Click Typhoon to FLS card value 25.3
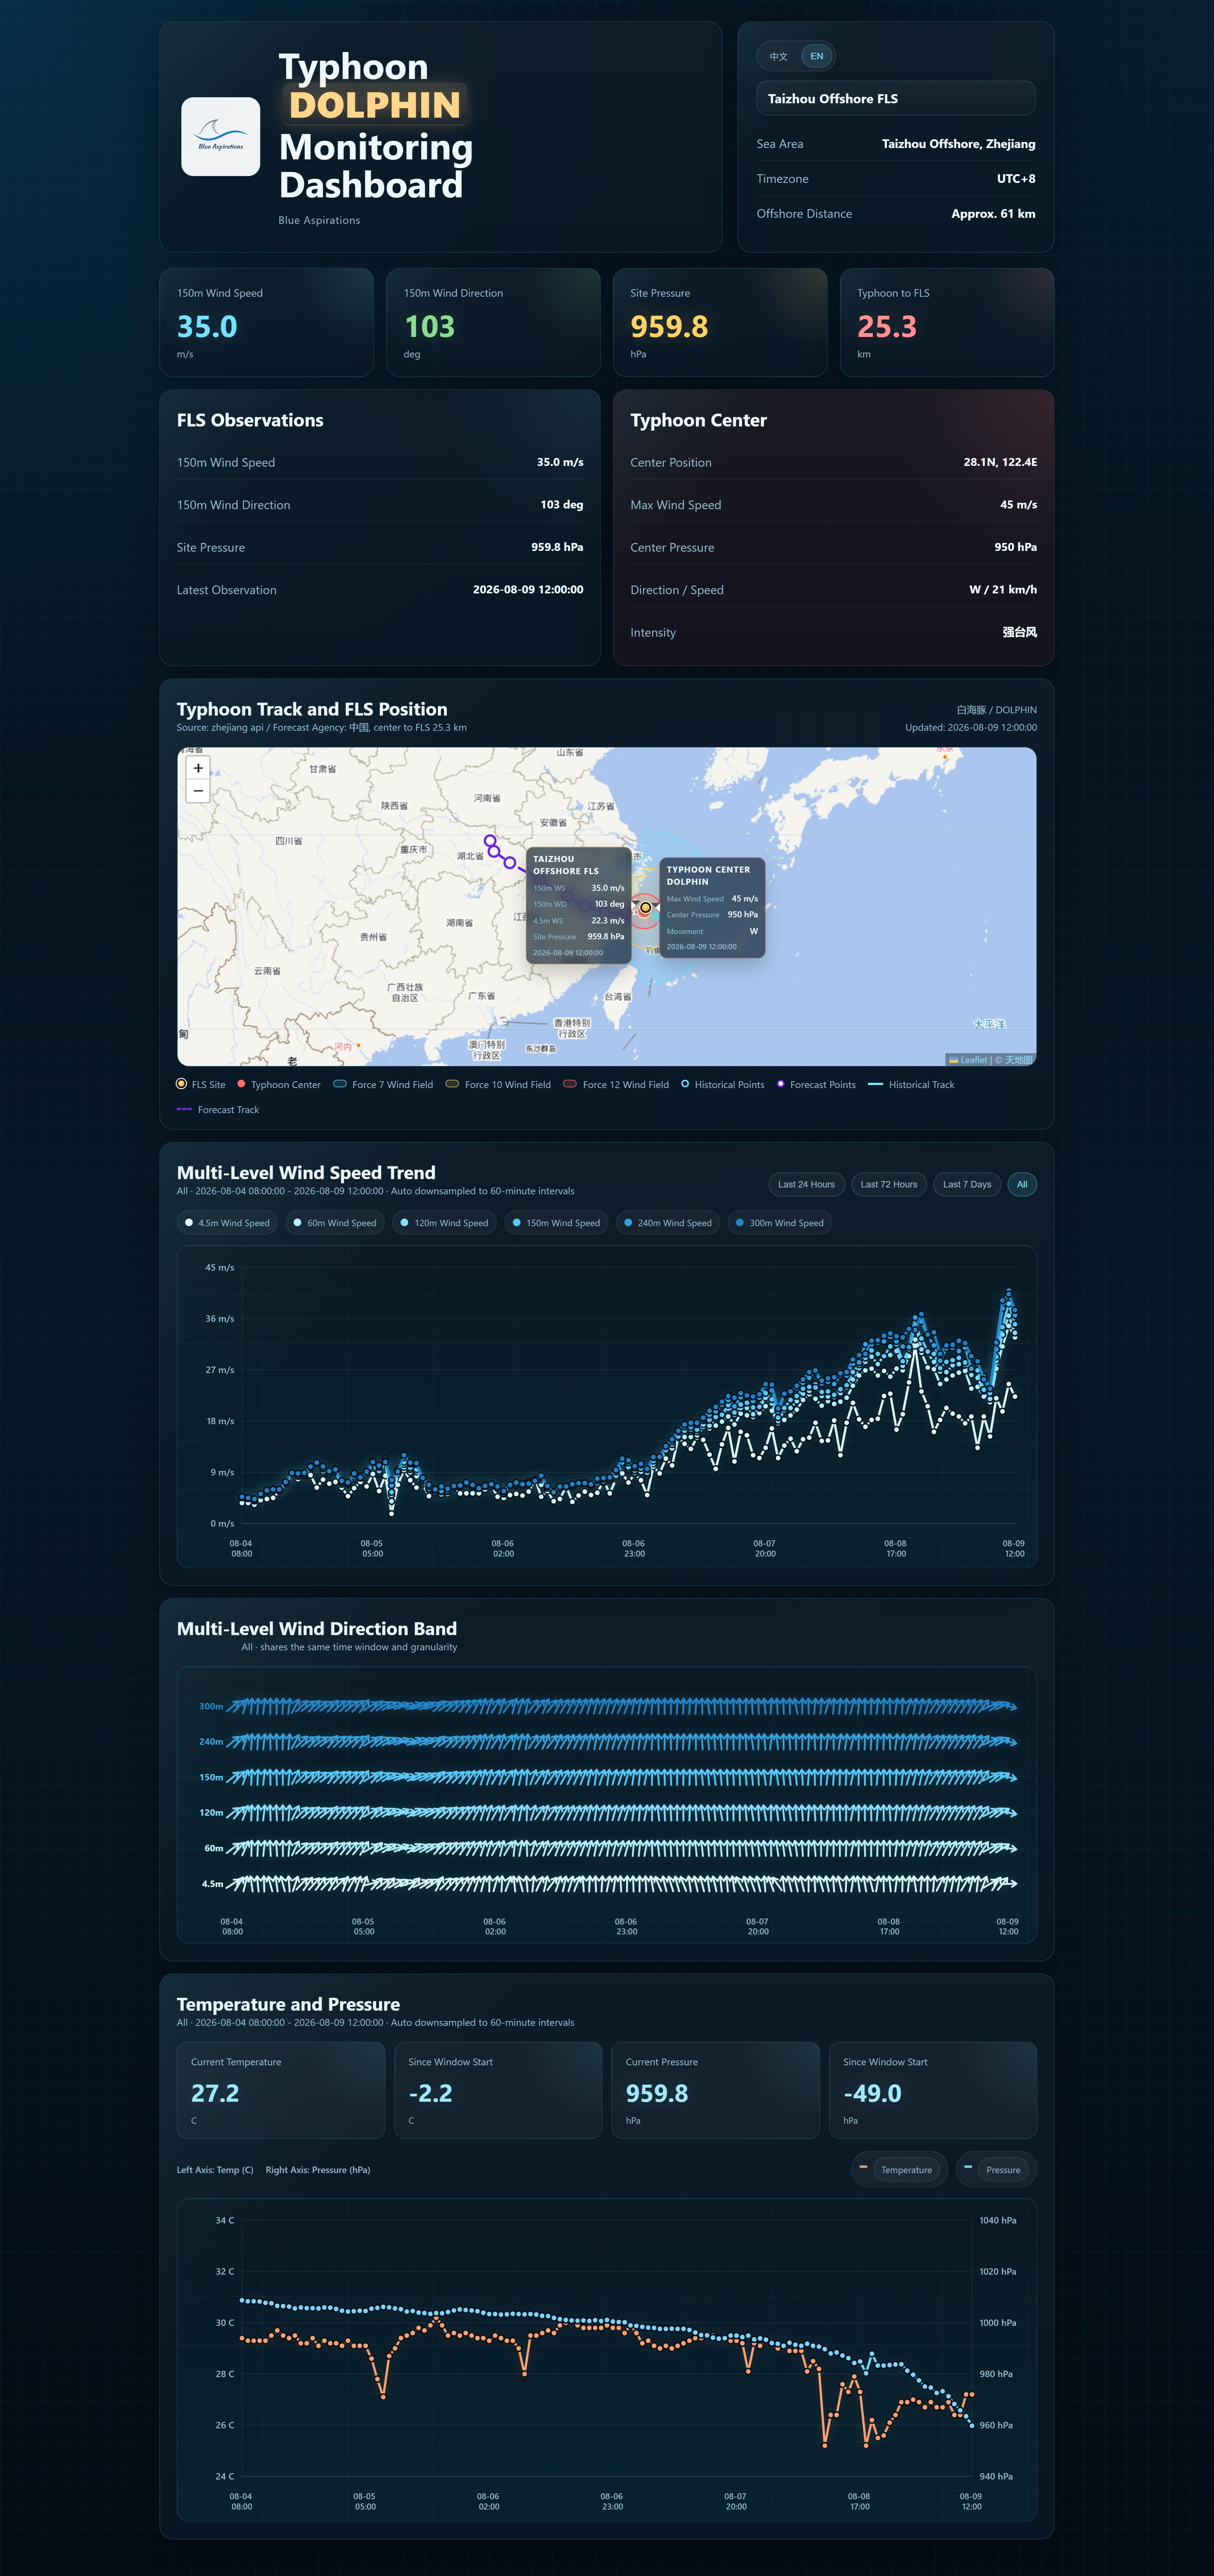 [x=886, y=327]
